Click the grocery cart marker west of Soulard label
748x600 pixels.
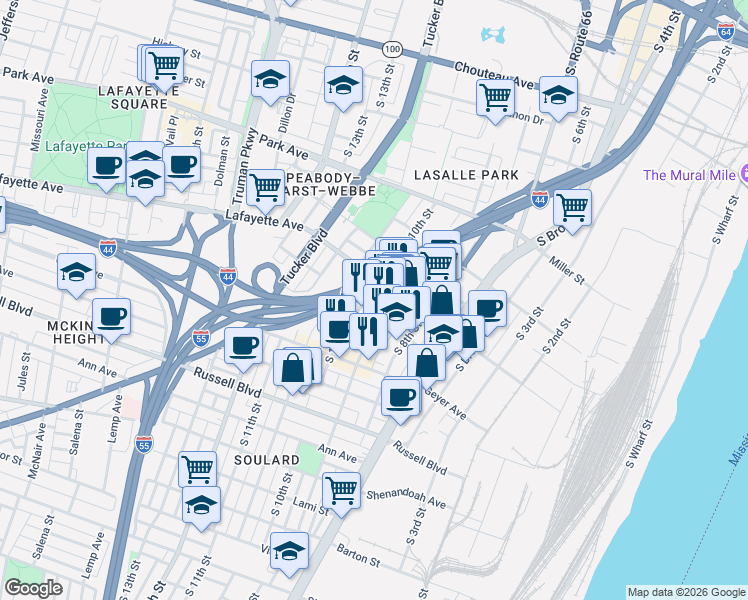(x=197, y=470)
